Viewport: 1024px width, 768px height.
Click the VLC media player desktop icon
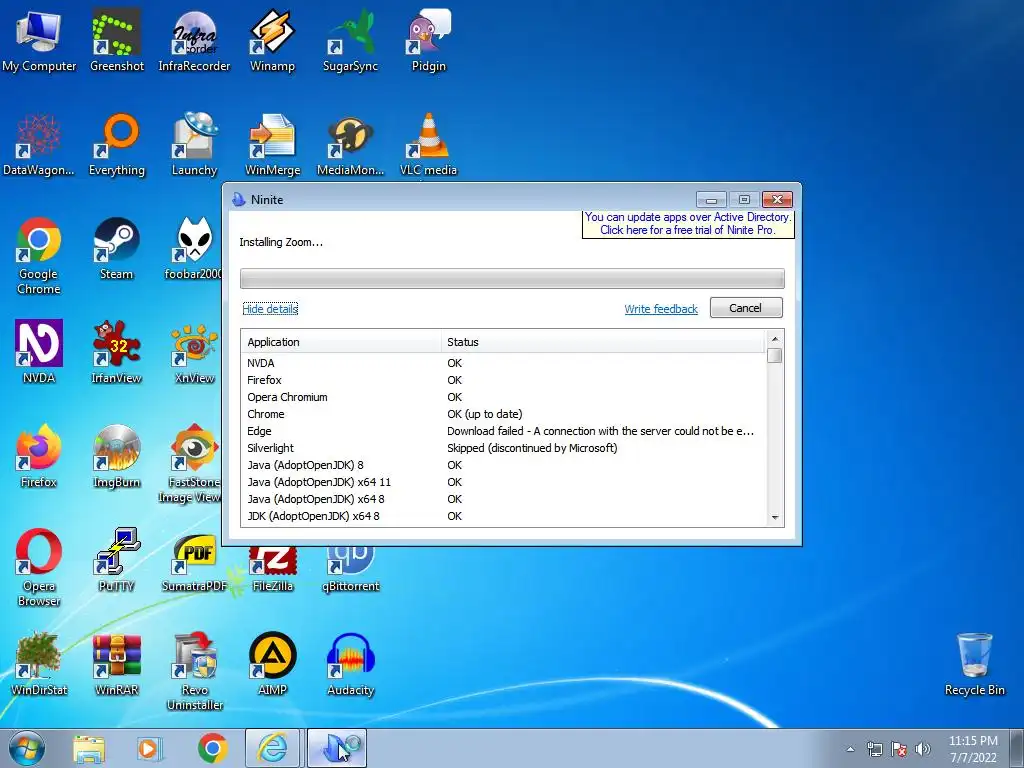(428, 145)
